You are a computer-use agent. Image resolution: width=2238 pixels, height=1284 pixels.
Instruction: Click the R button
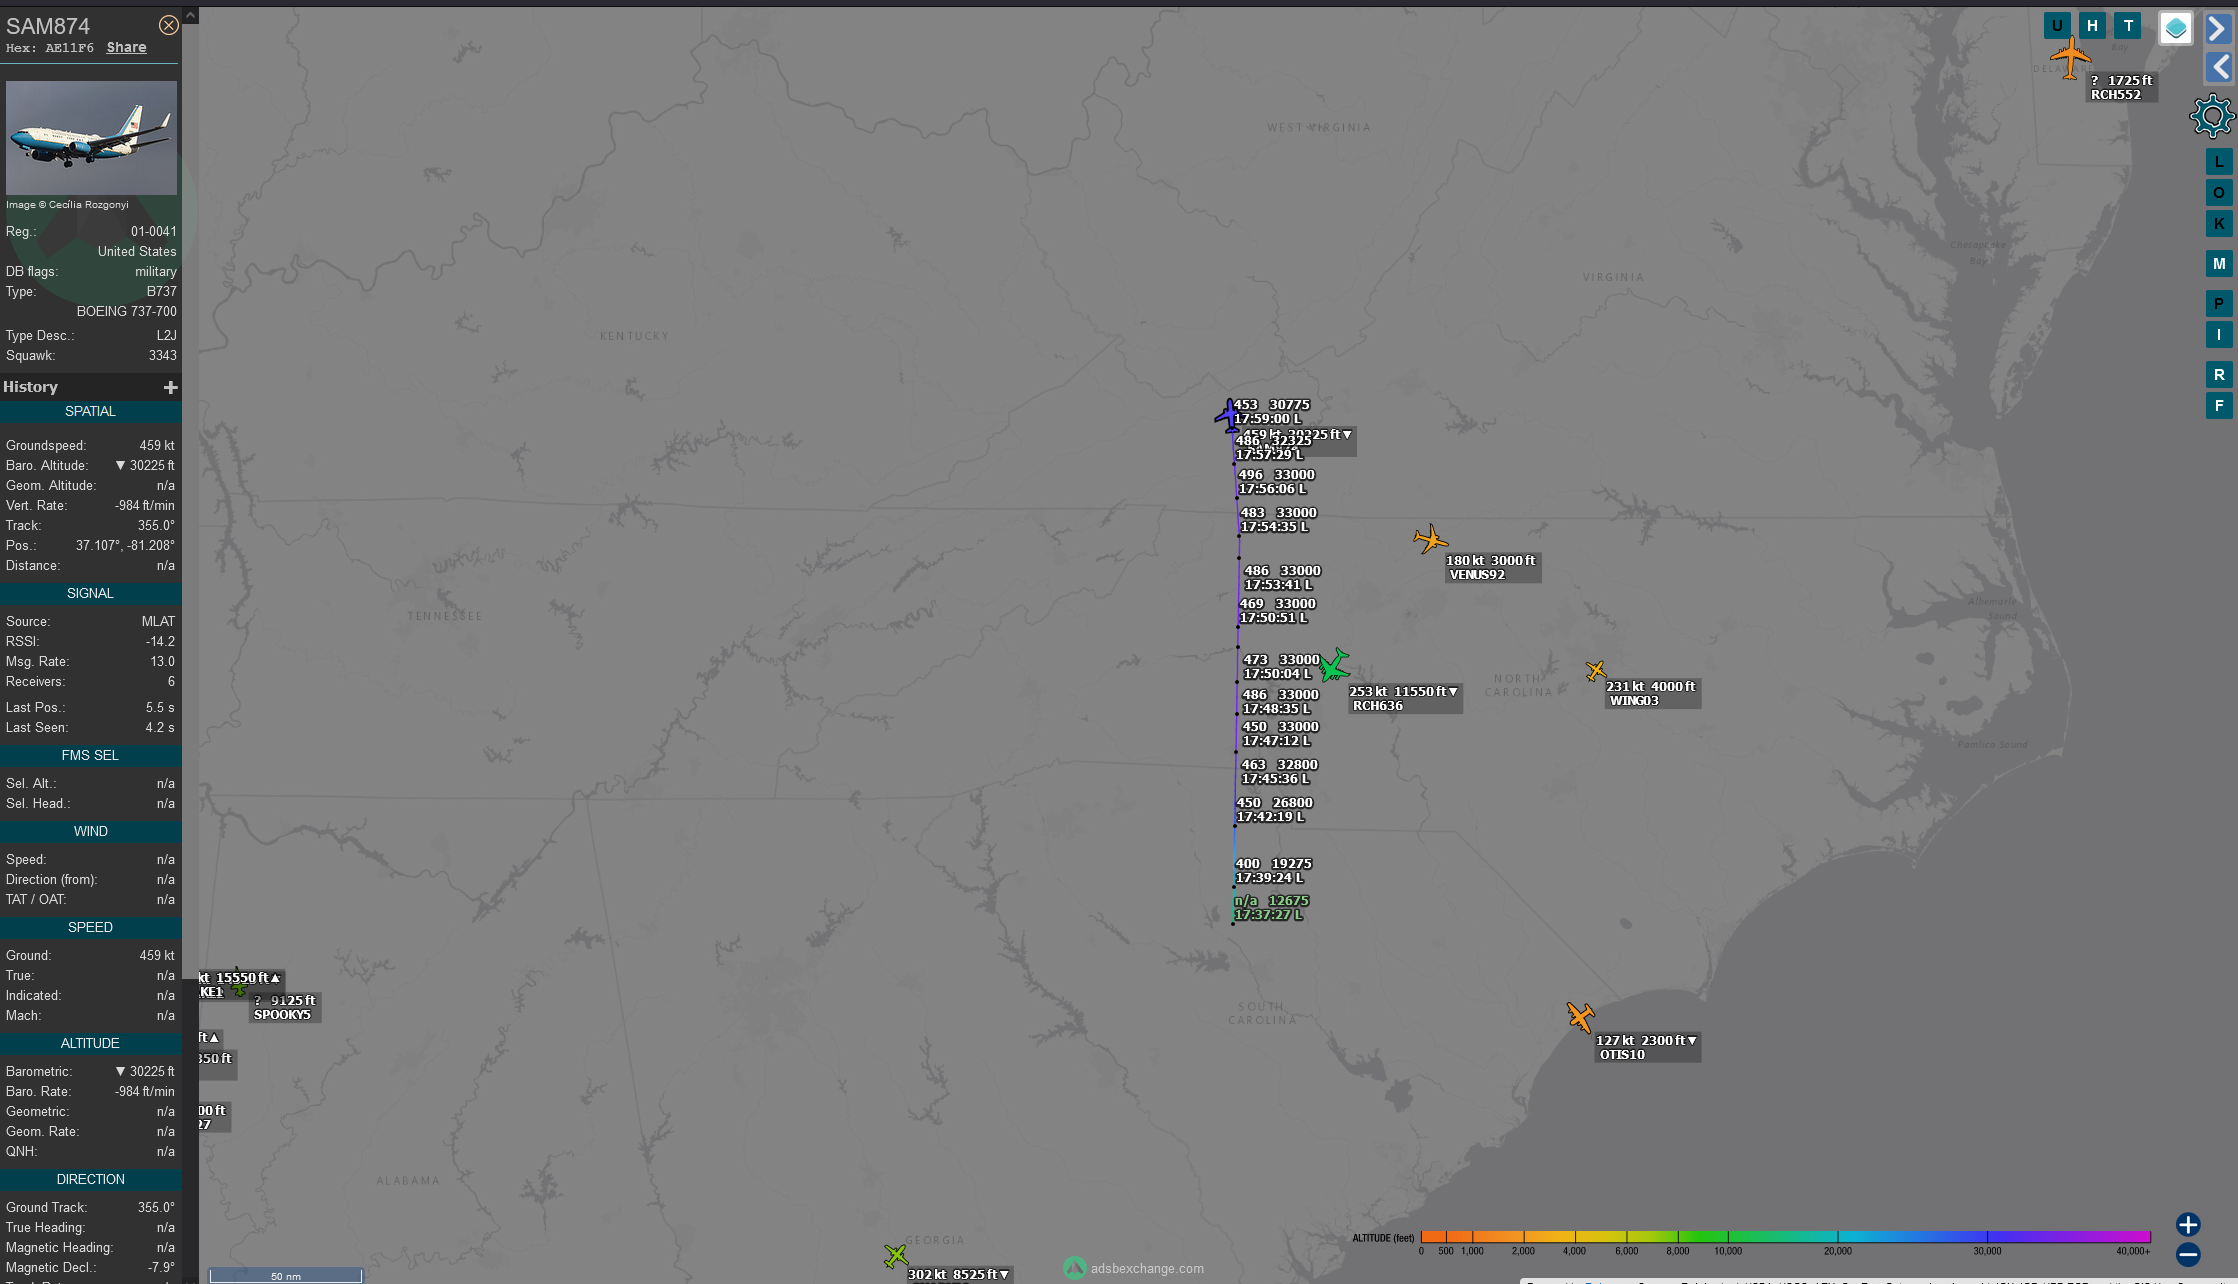2219,374
